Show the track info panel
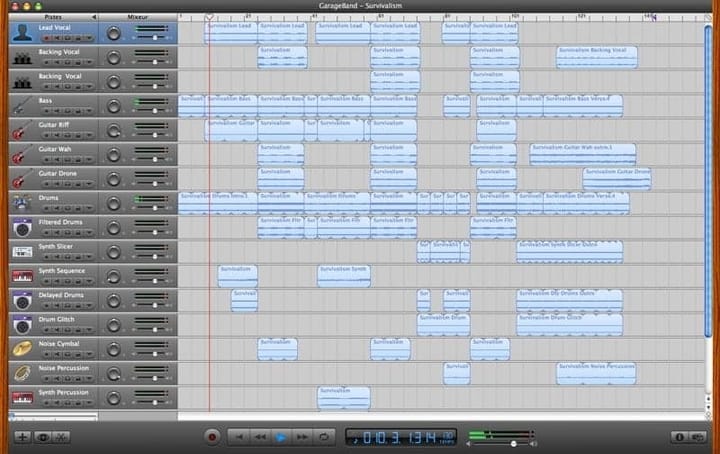 pyautogui.click(x=679, y=437)
